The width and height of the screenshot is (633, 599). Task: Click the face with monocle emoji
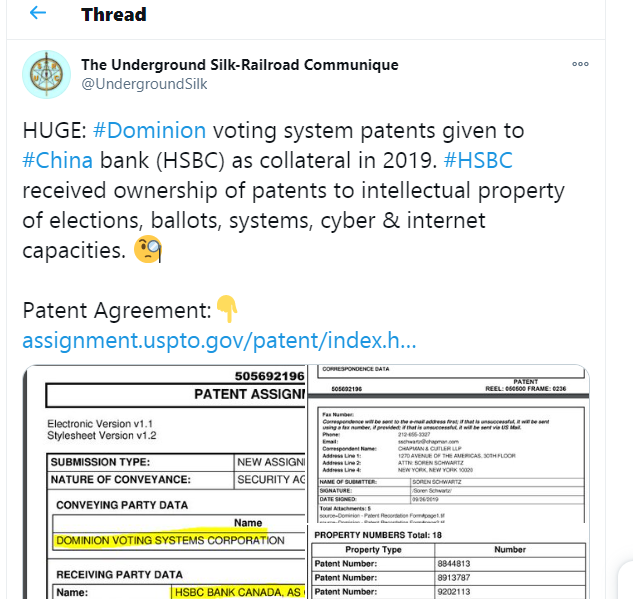(x=148, y=250)
